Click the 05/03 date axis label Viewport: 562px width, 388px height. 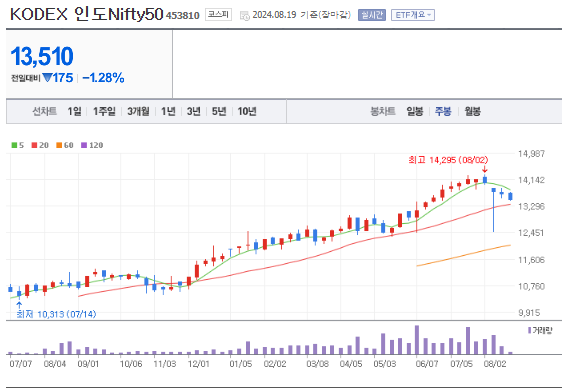(x=385, y=364)
